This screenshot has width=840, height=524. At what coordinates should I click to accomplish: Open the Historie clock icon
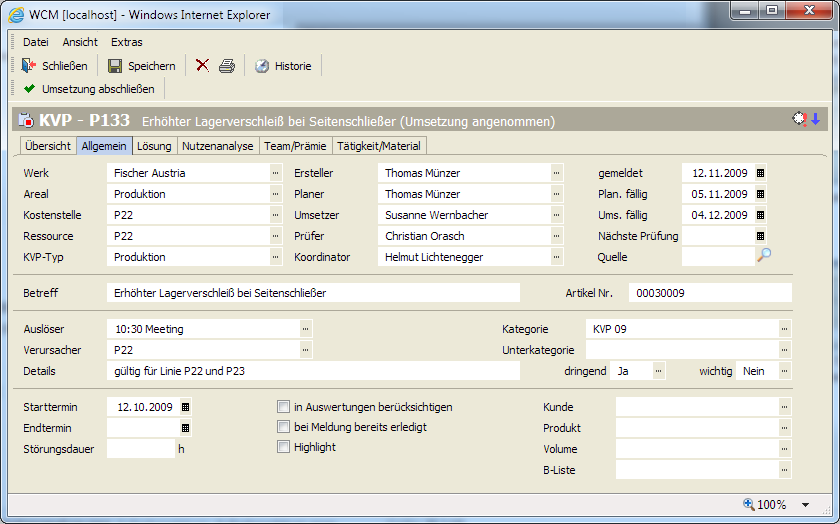[262, 66]
